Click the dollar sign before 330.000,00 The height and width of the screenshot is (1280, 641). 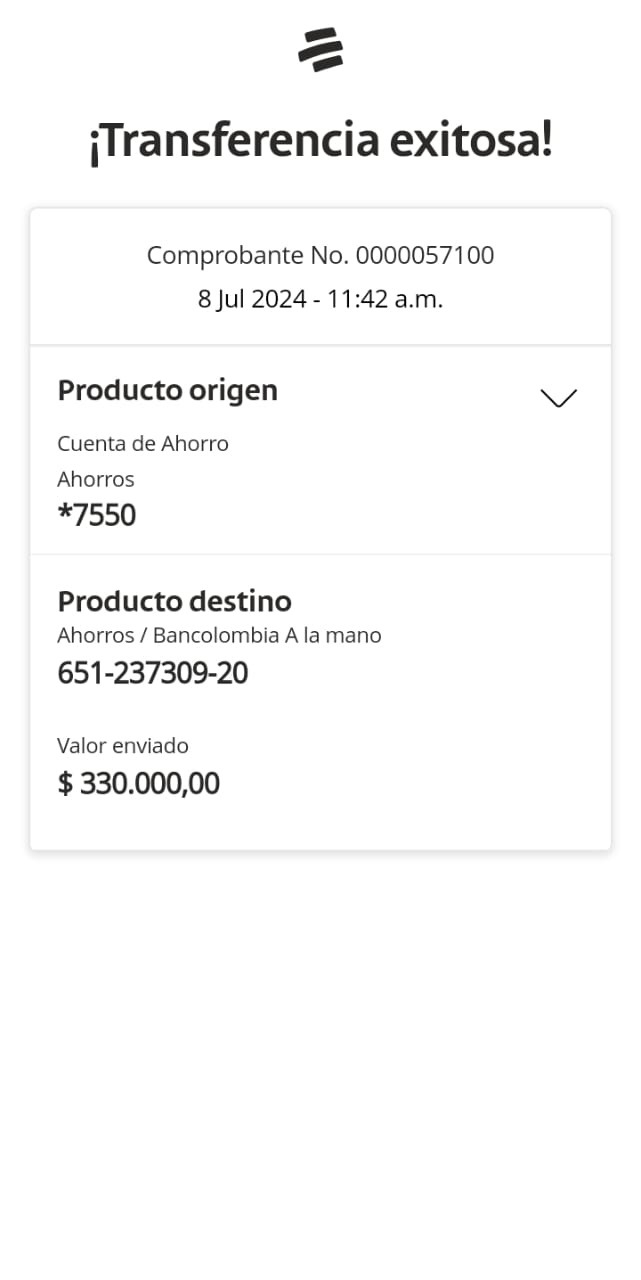coord(65,783)
